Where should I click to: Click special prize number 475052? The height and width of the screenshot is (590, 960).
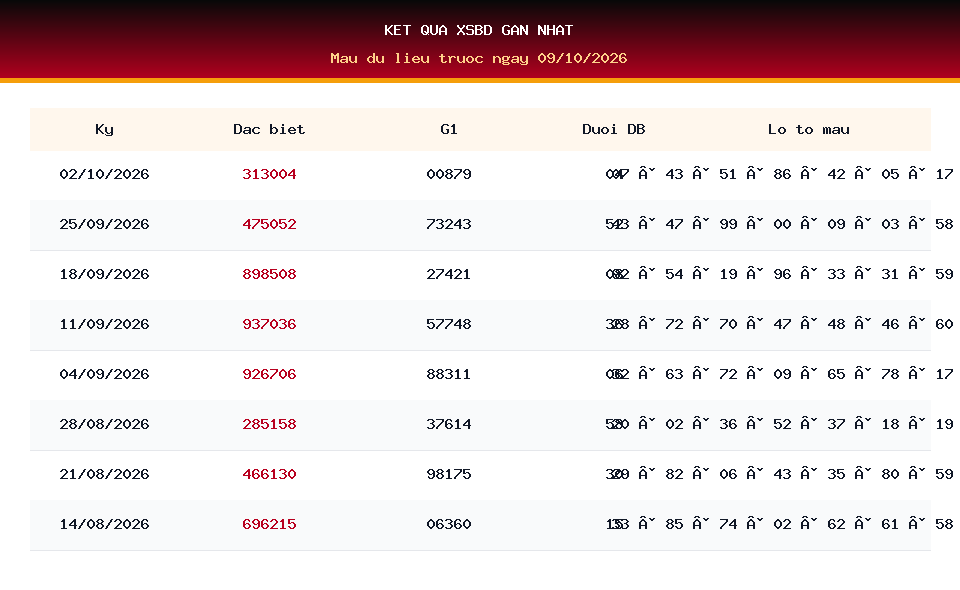pyautogui.click(x=269, y=224)
